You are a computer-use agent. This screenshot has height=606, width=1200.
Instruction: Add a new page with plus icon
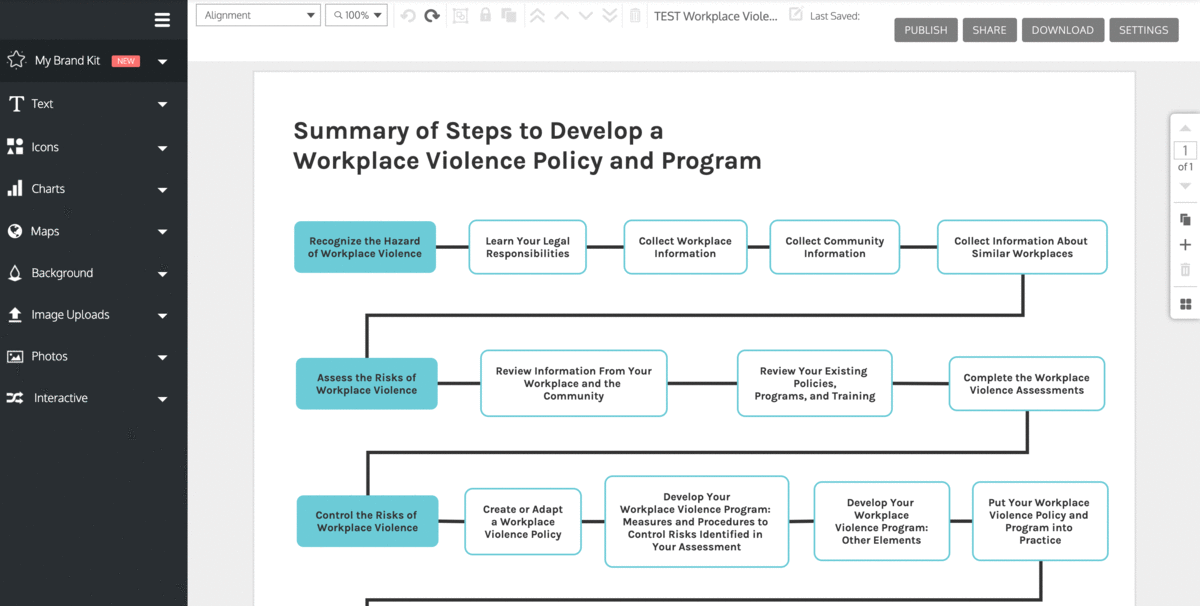(1185, 245)
